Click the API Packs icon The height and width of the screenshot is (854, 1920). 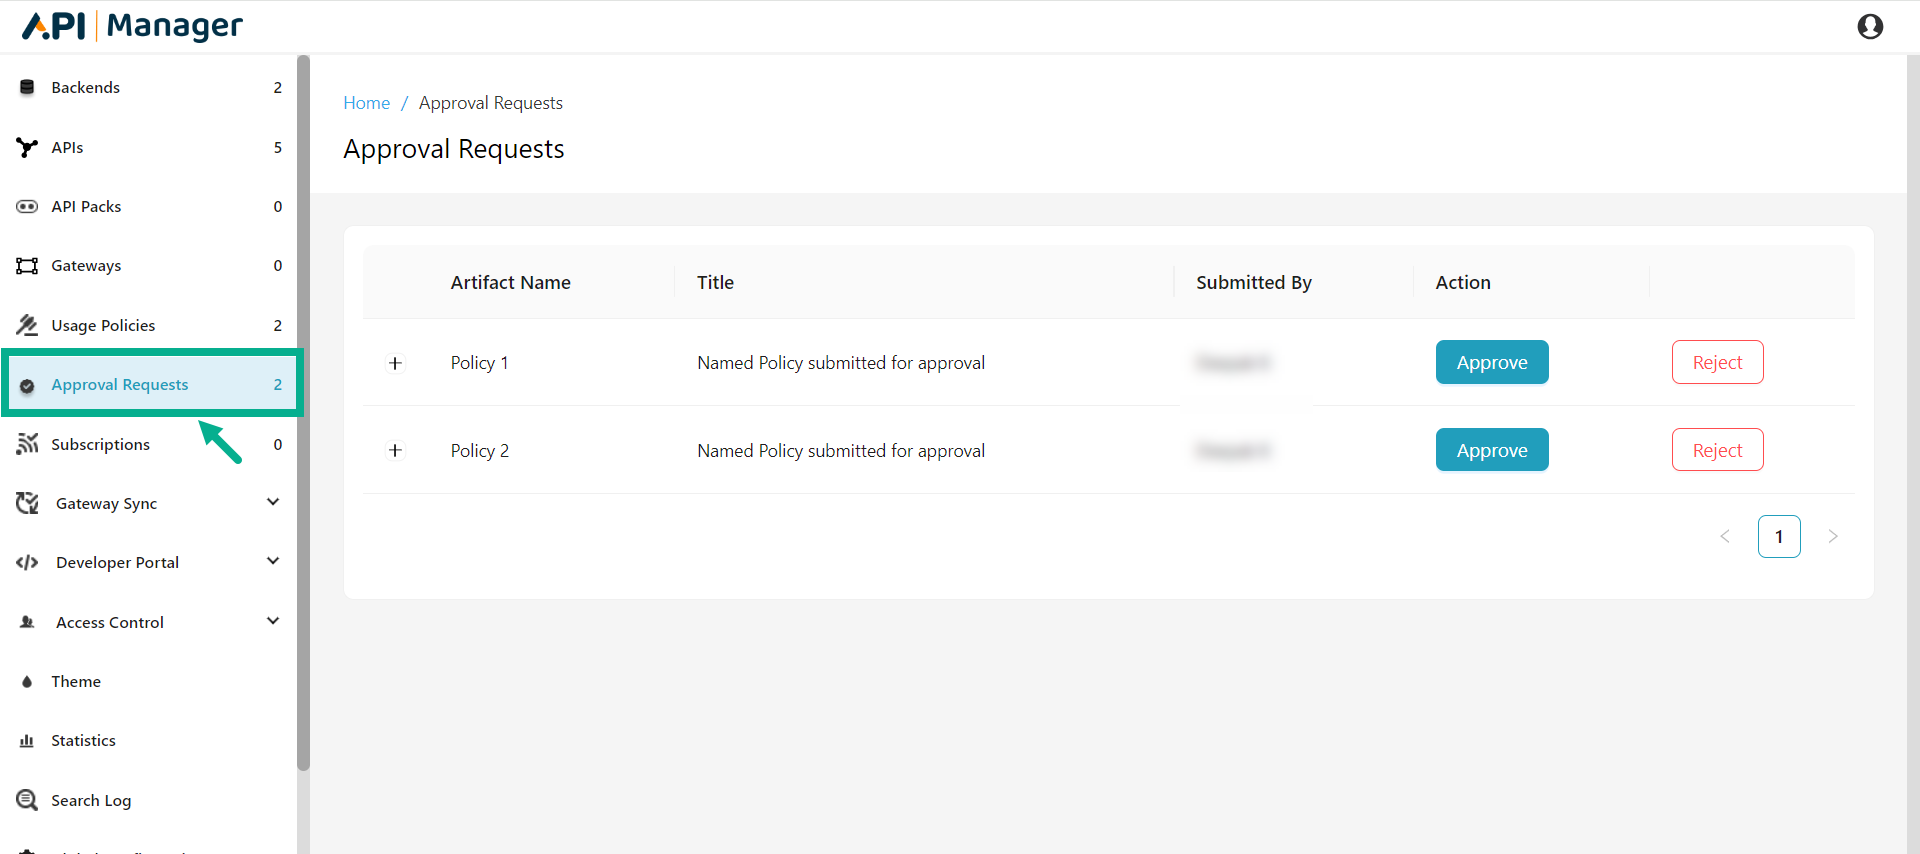pyautogui.click(x=27, y=207)
